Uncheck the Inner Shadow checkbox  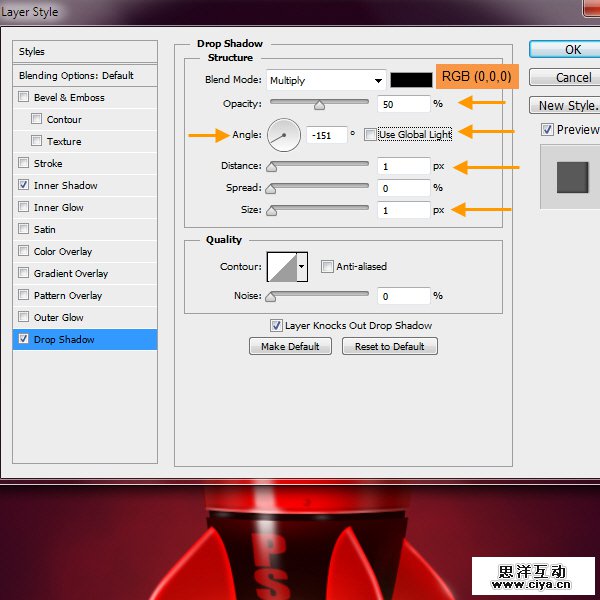click(23, 185)
